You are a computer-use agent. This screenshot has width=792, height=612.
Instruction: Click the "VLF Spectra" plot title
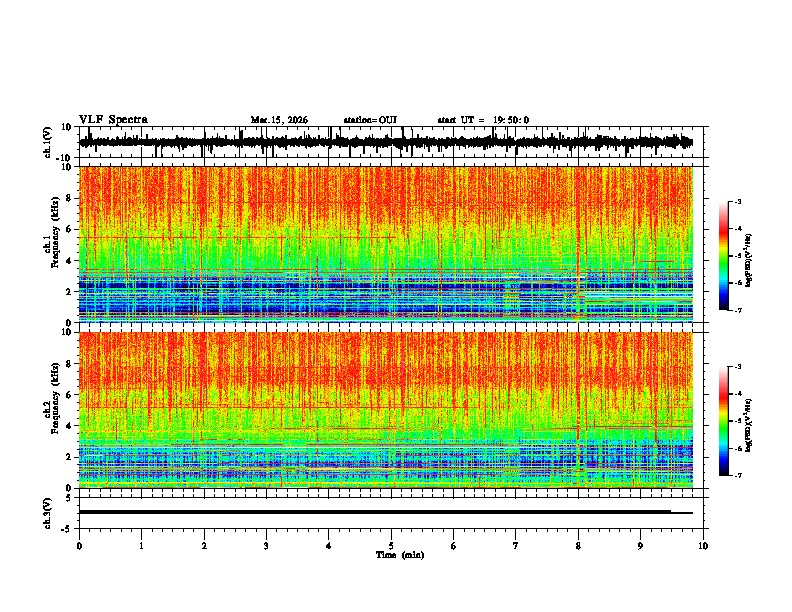click(113, 119)
